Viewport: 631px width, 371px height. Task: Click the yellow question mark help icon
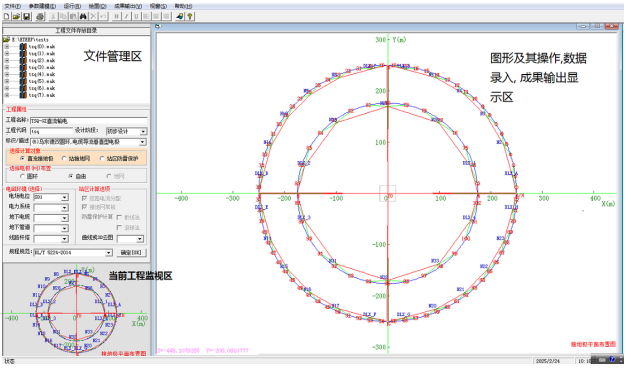coord(190,16)
